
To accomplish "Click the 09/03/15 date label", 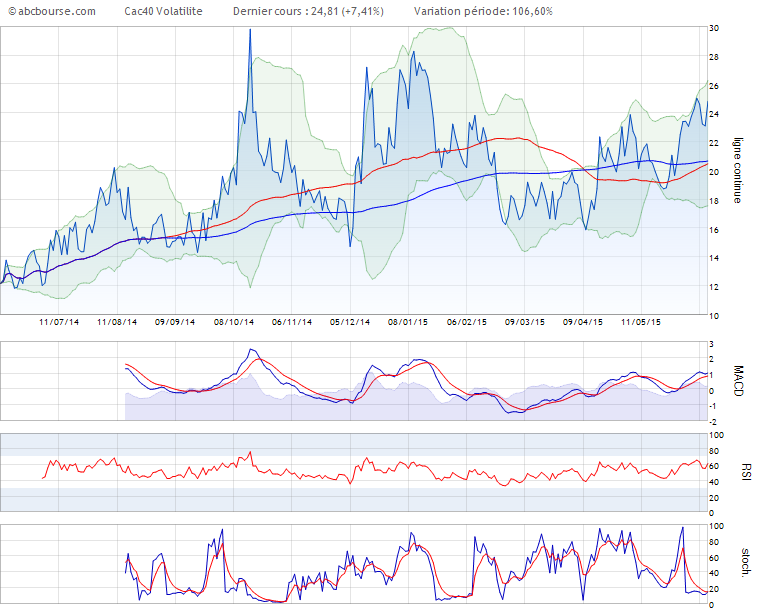I will point(525,322).
